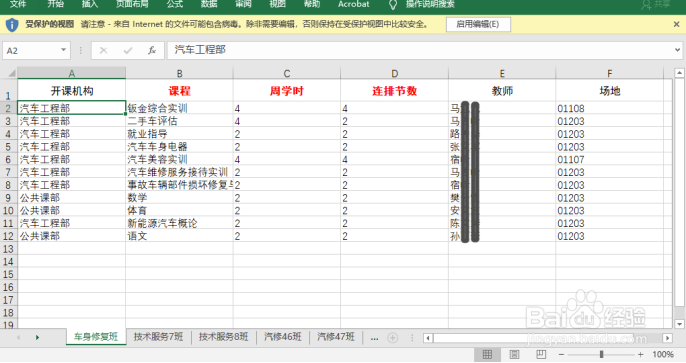Expand the formula bar
This screenshot has height=363, width=686.
click(x=678, y=50)
